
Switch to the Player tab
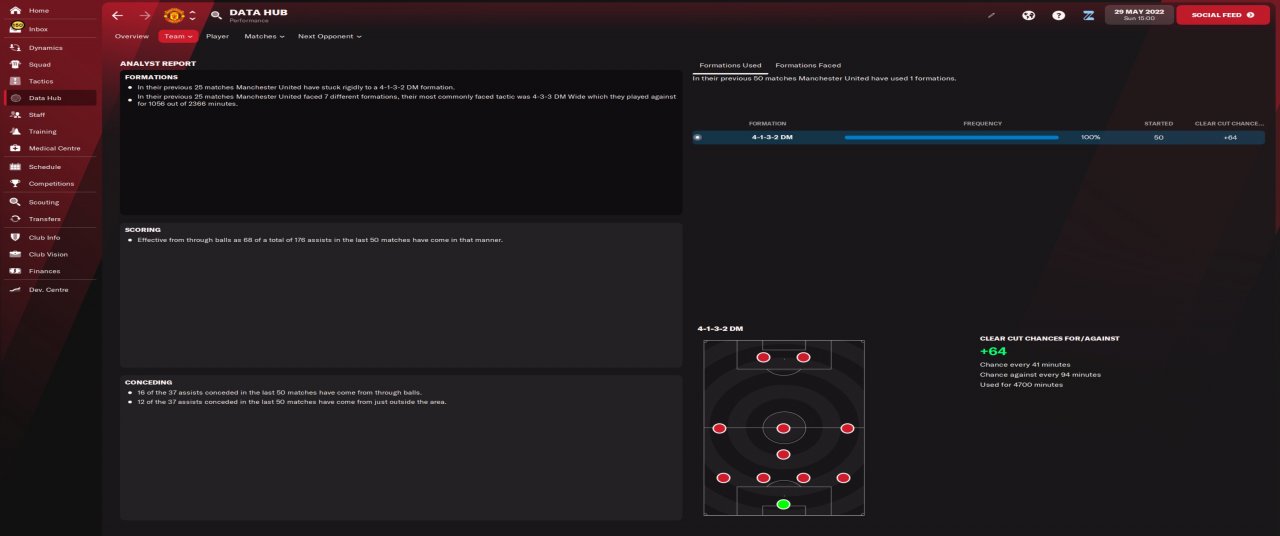point(217,36)
